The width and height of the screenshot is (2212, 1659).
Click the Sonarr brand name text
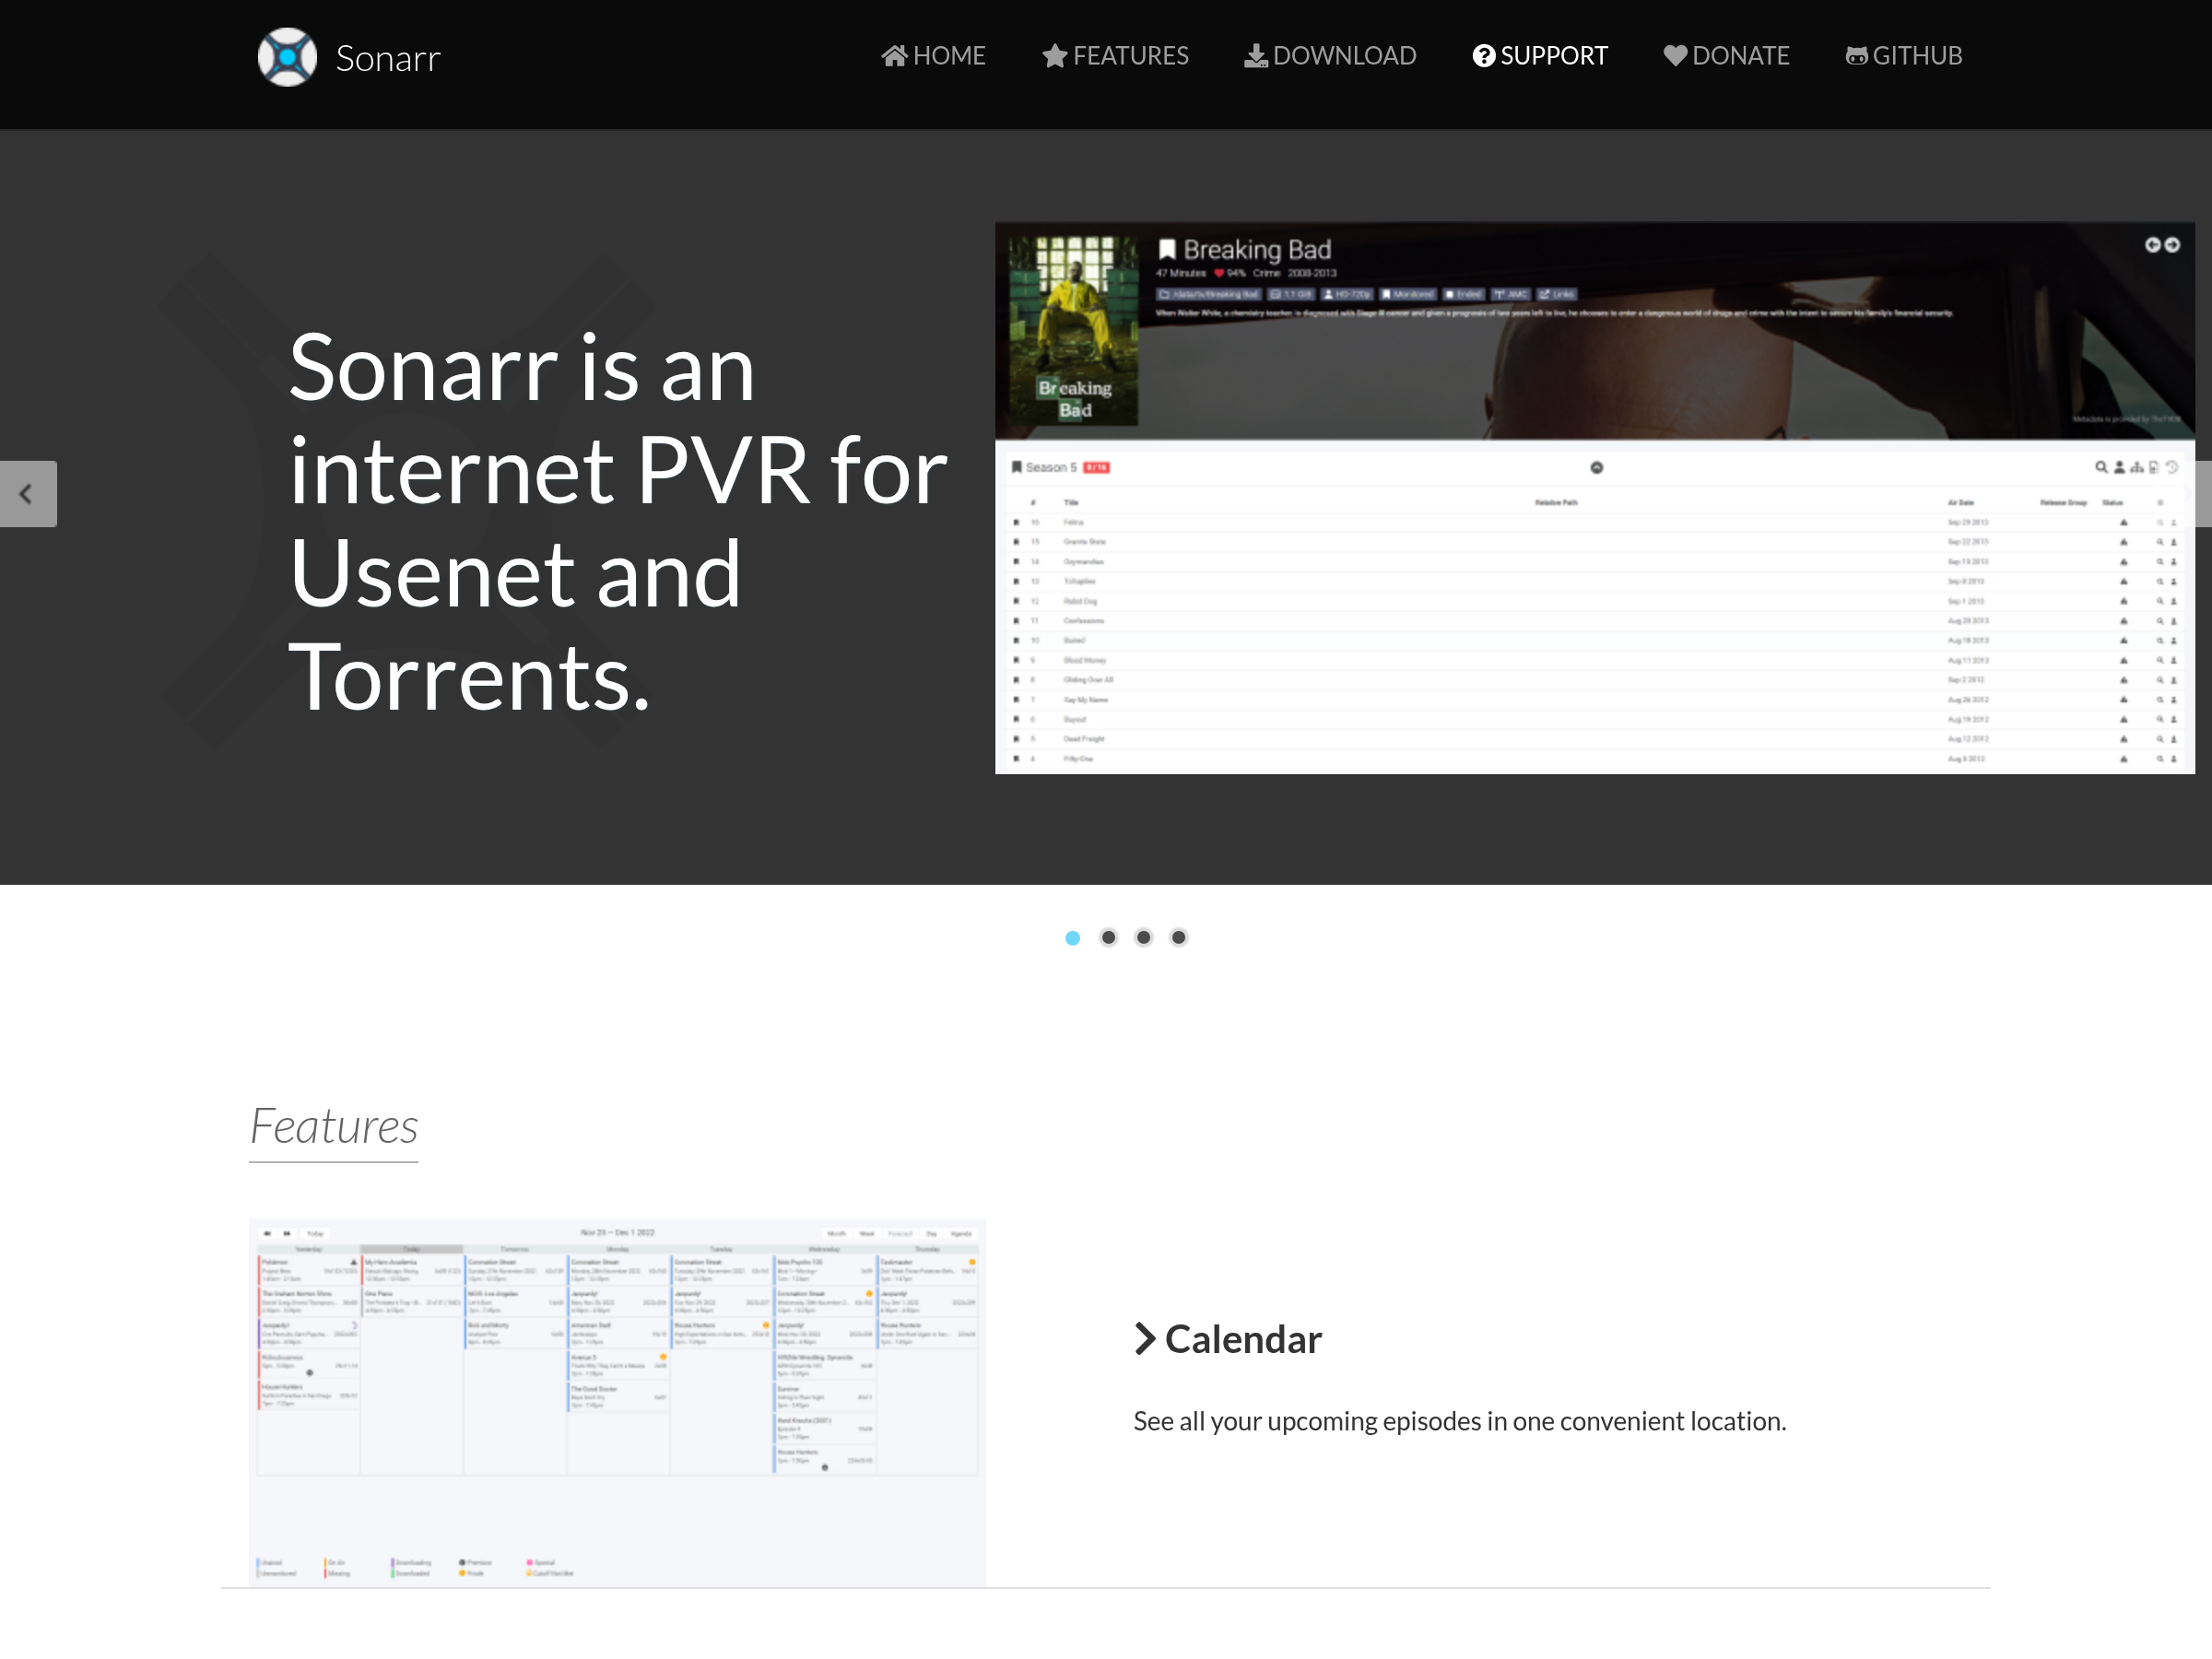point(388,59)
